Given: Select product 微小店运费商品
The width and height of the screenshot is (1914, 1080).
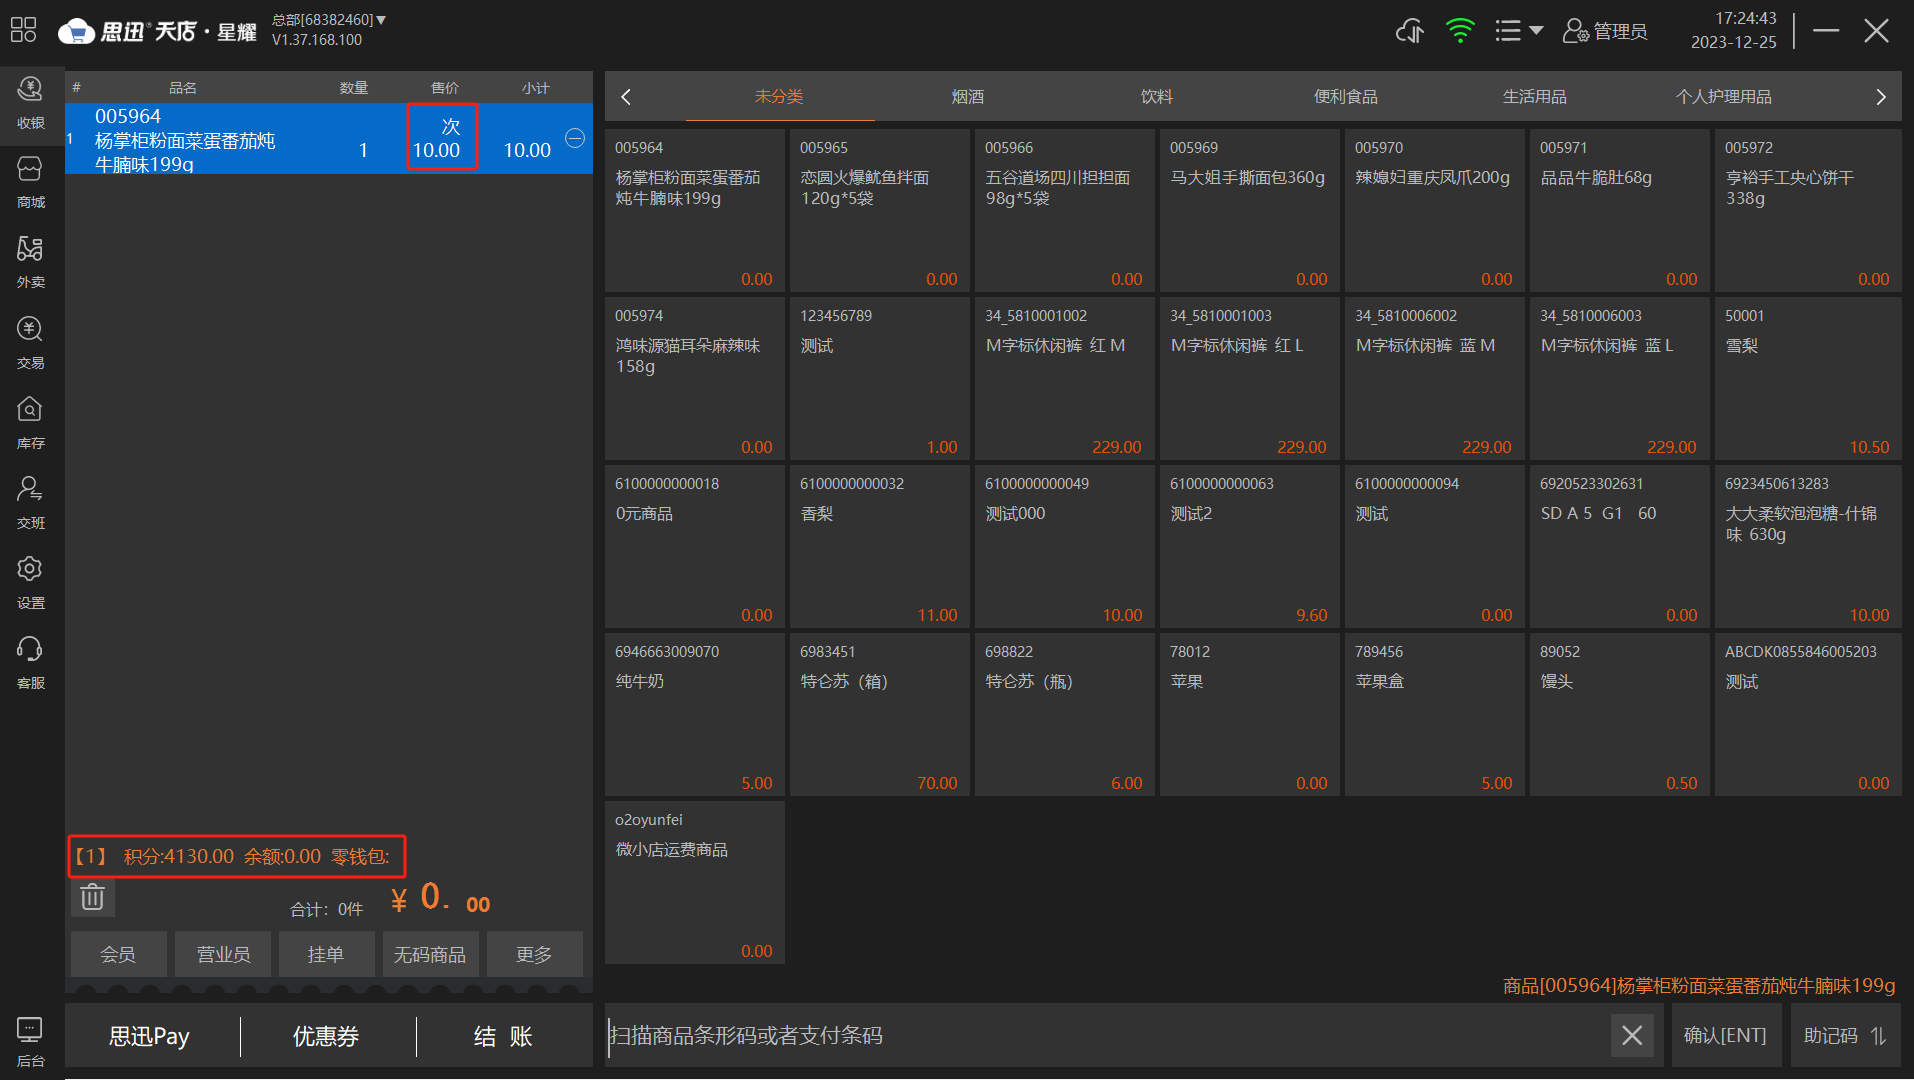Looking at the screenshot, I should [x=695, y=883].
